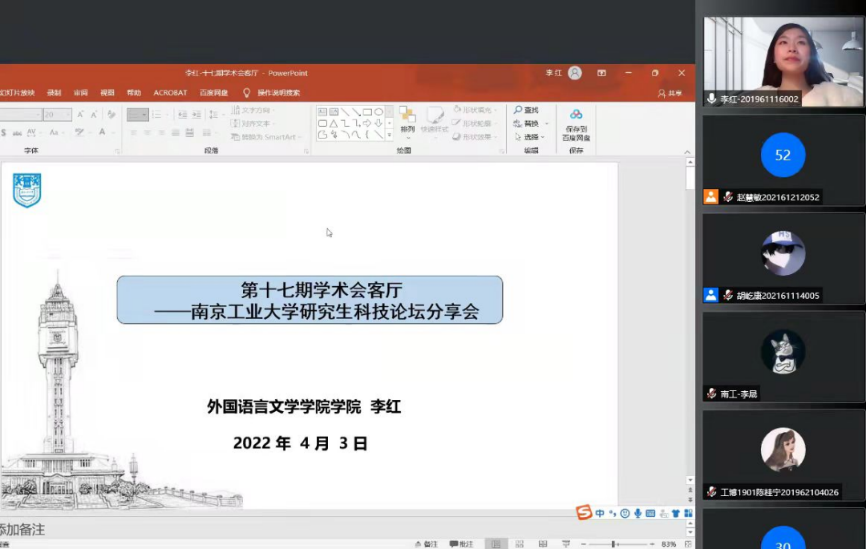Open 形状效果 shape effects dropdown
Image resolution: width=866 pixels, height=549 pixels.
[475, 136]
